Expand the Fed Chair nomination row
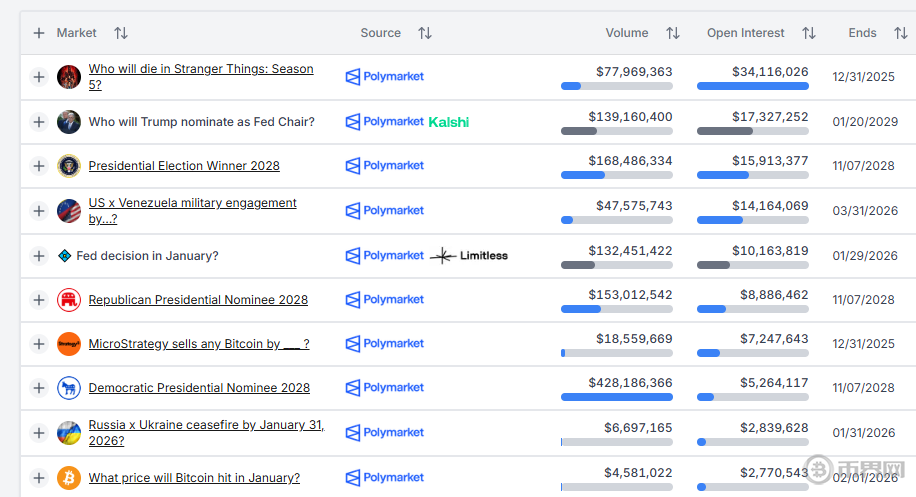Image resolution: width=916 pixels, height=497 pixels. [39, 122]
